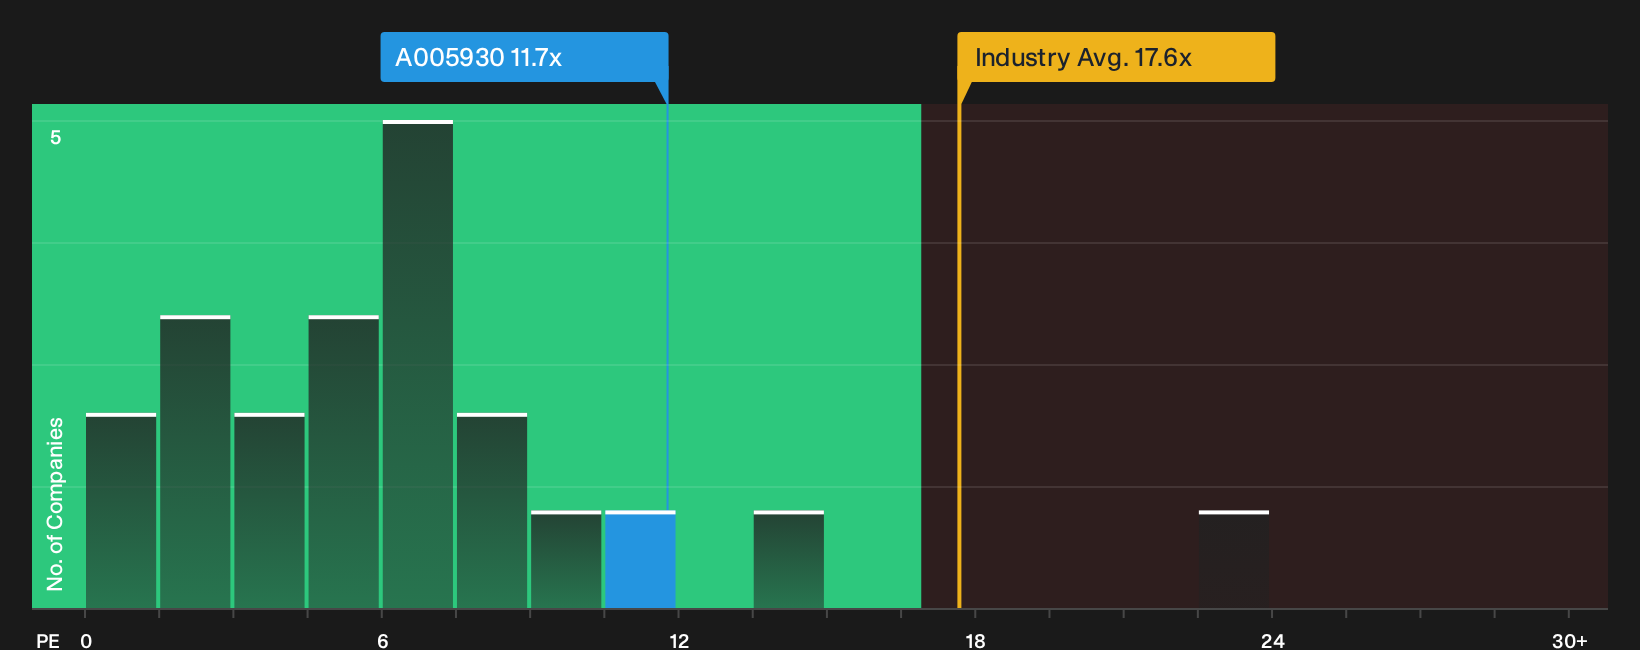Click the A005930 11.7x blue label

click(x=524, y=57)
